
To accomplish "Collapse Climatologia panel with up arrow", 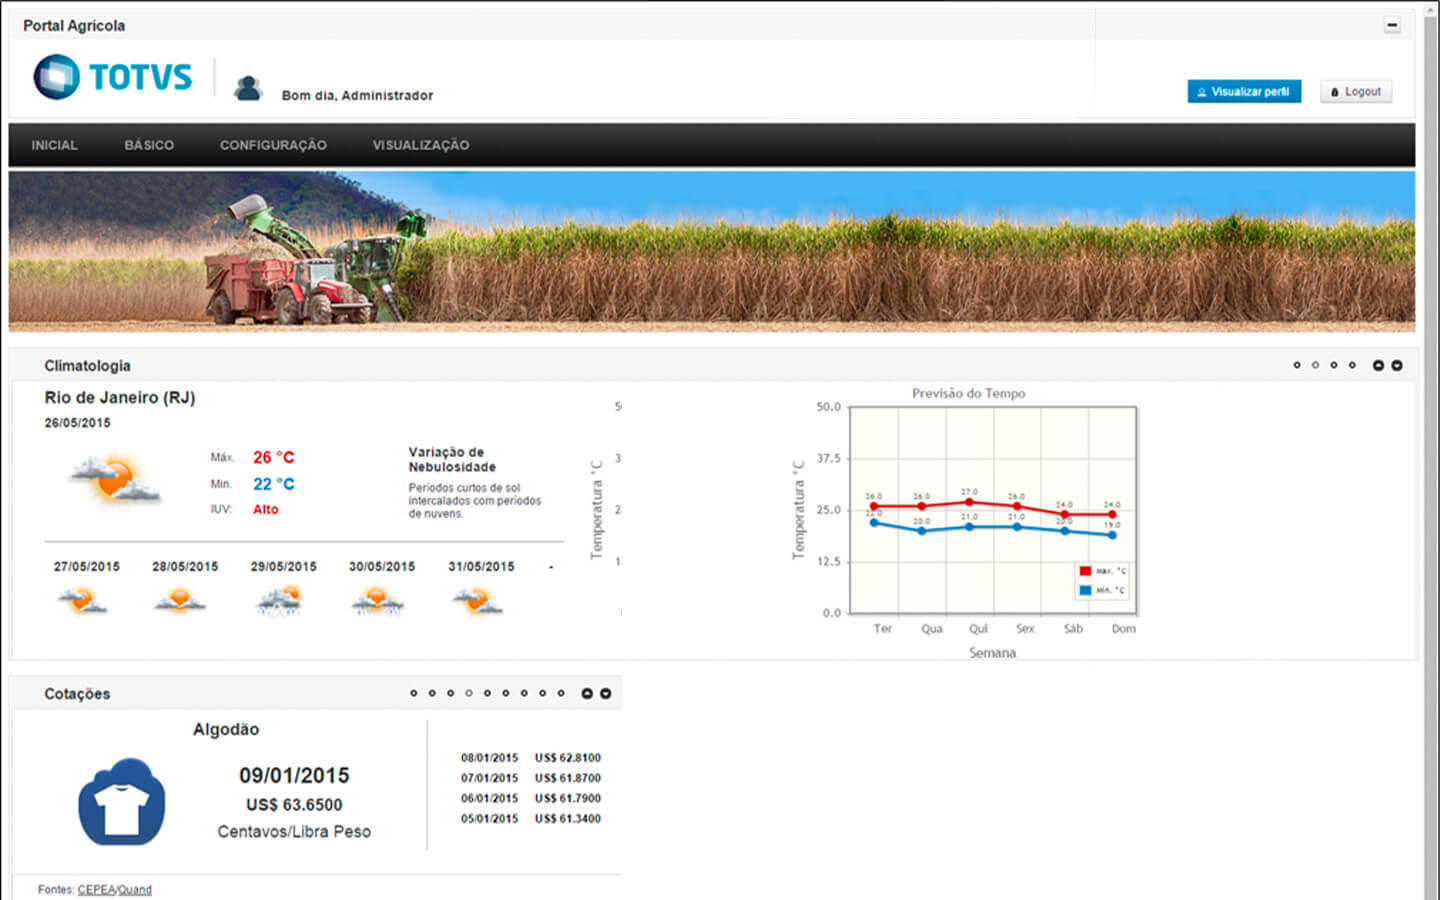I will (x=1378, y=365).
